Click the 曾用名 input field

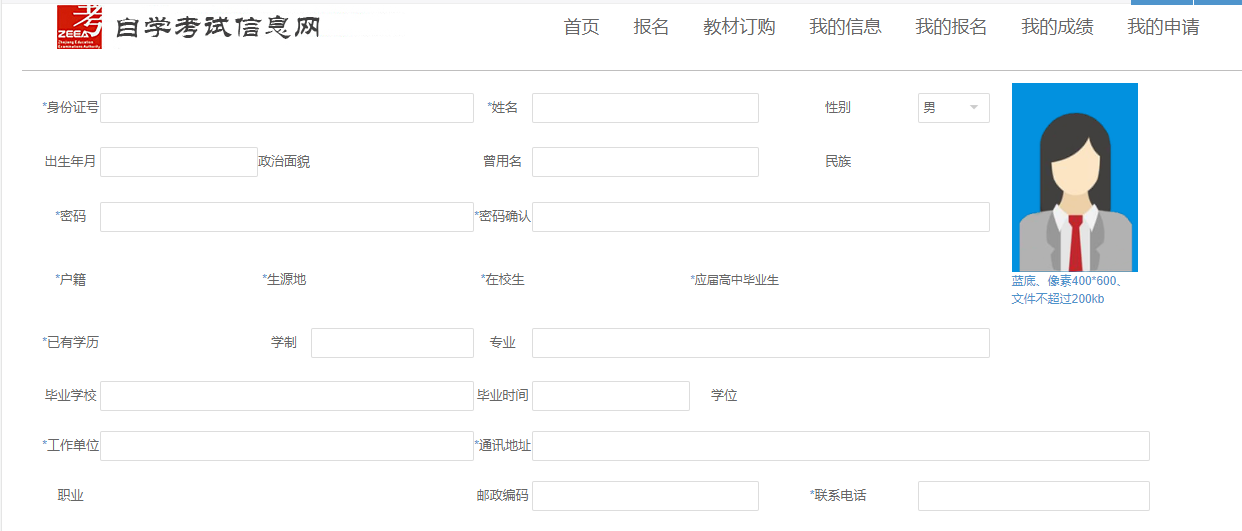click(x=645, y=162)
